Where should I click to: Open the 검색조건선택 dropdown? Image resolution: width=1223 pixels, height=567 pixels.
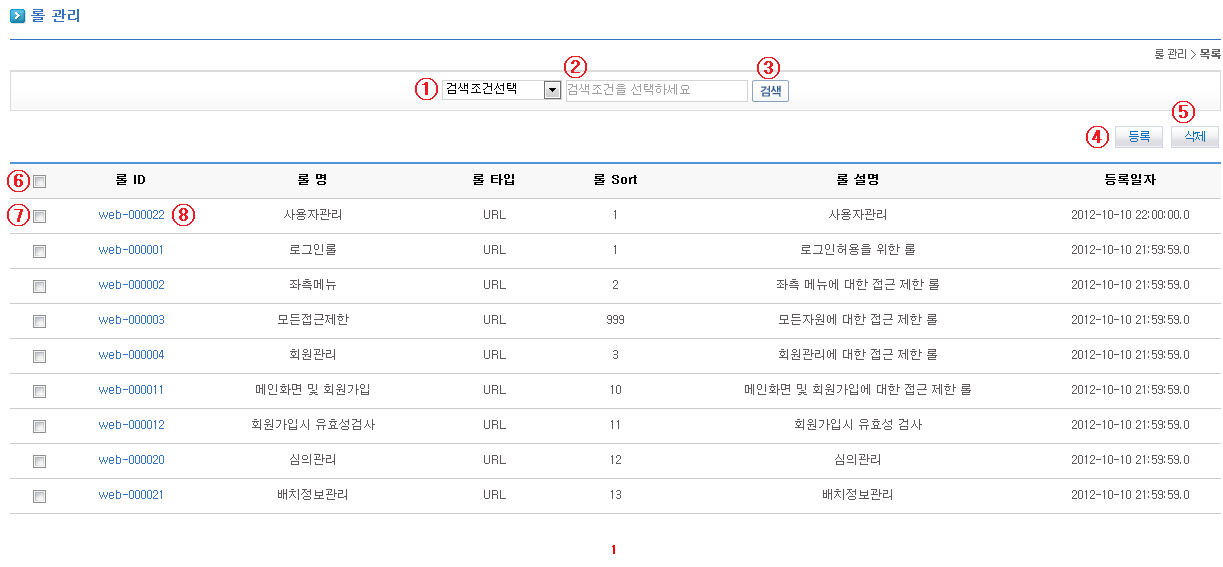tap(501, 90)
